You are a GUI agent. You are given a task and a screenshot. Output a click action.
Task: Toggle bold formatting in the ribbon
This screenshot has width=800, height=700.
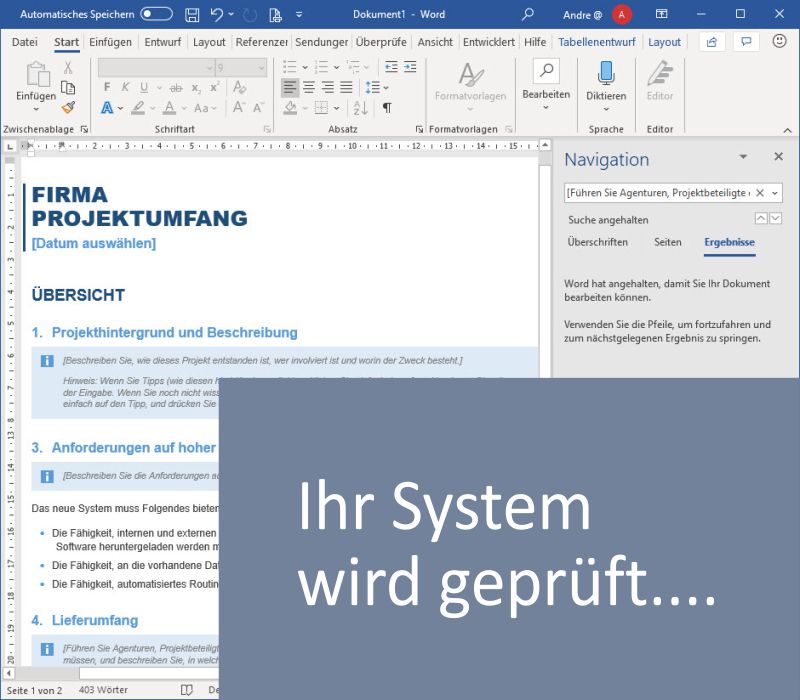pos(109,87)
